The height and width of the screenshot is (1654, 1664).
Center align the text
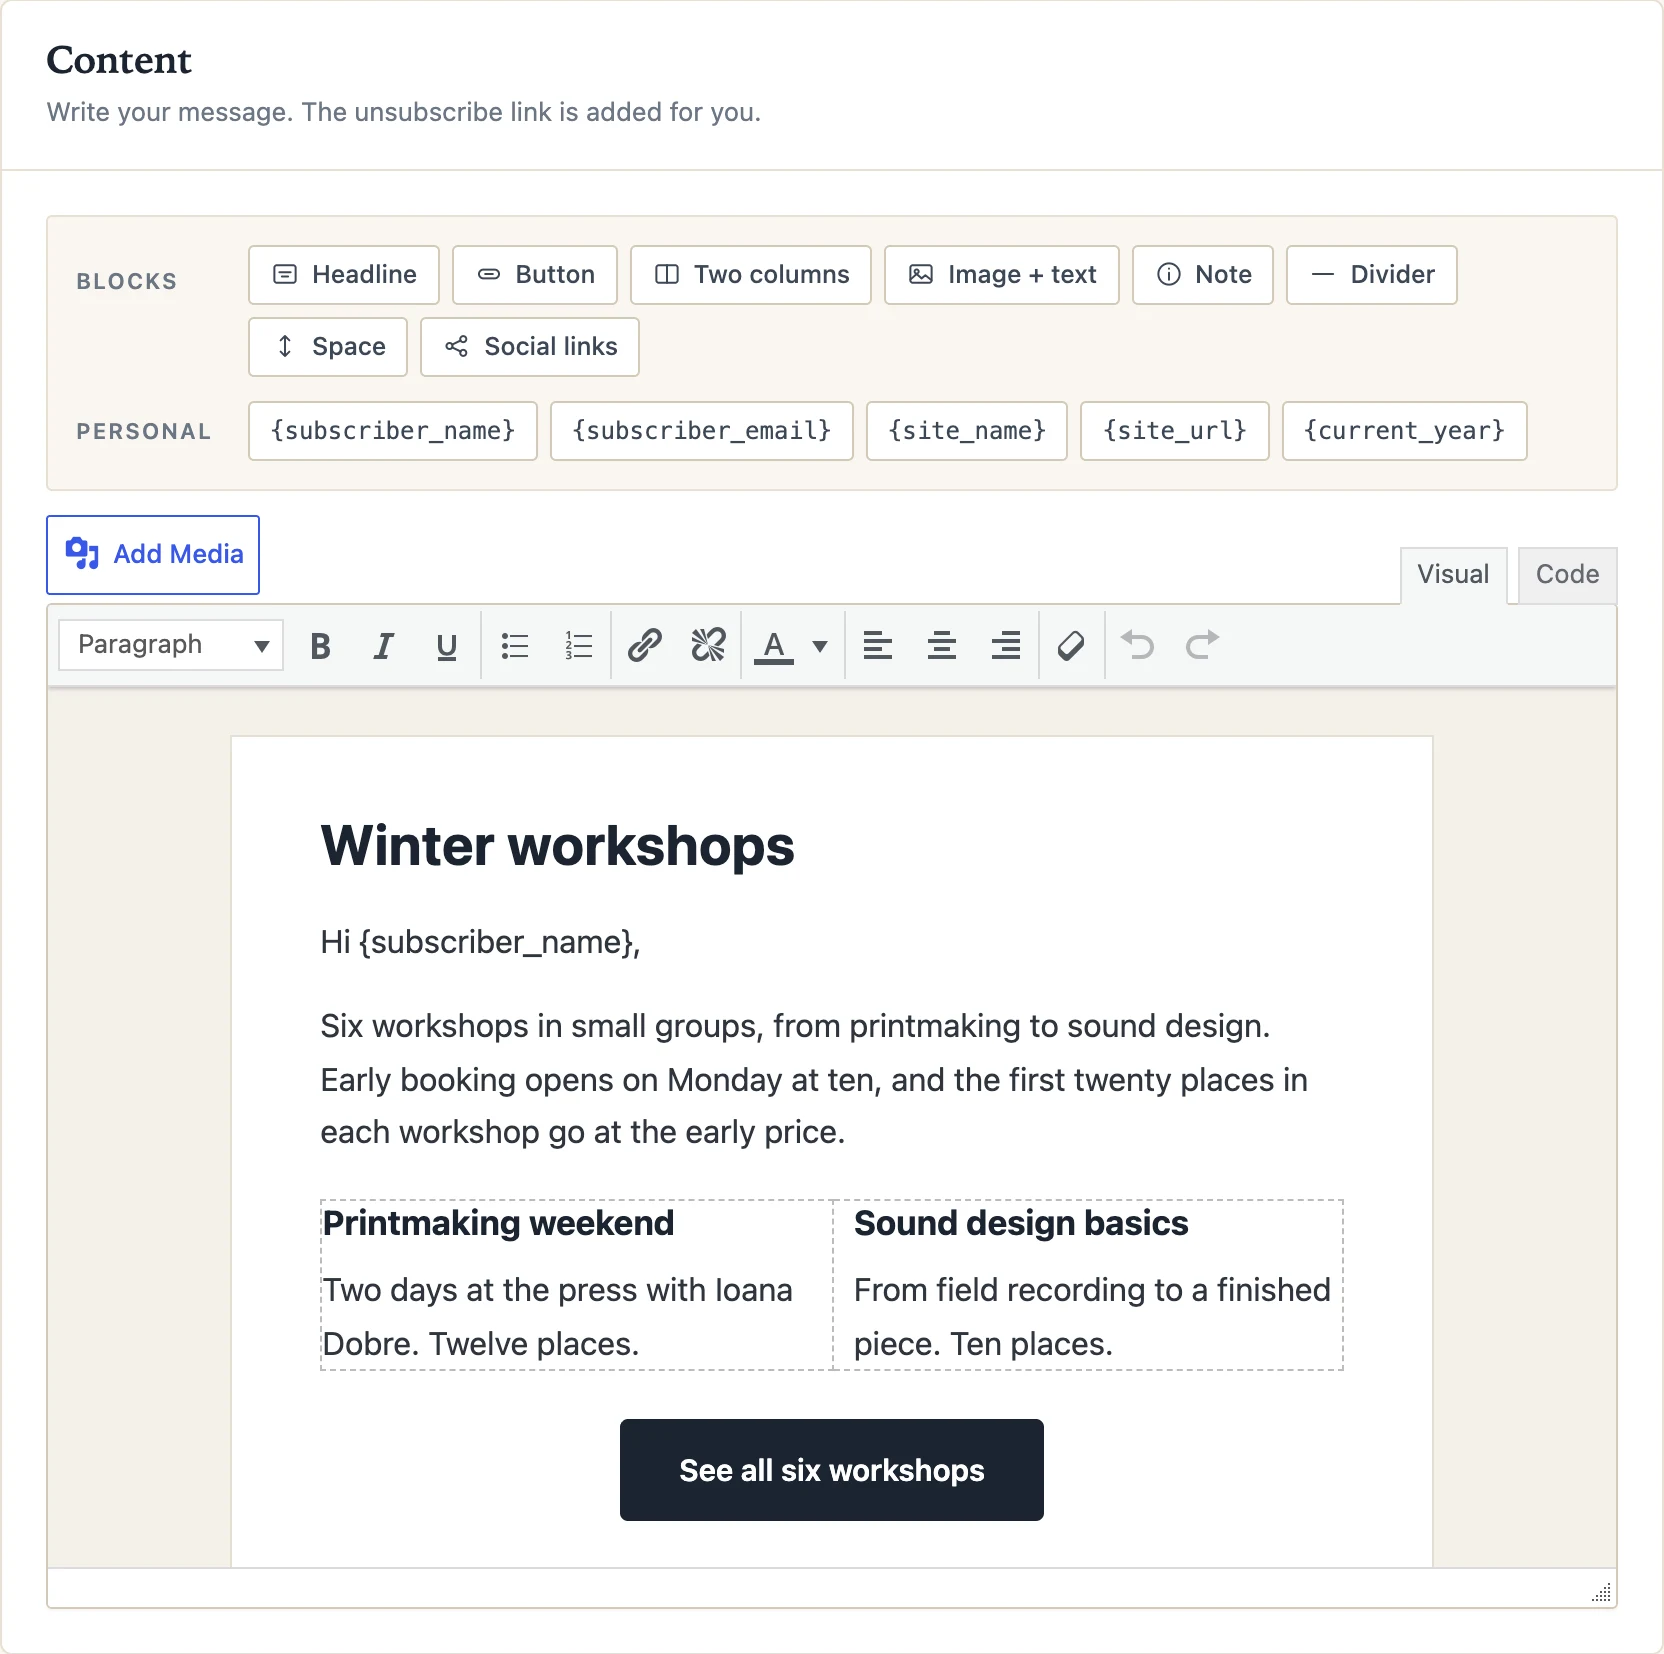[x=942, y=646]
